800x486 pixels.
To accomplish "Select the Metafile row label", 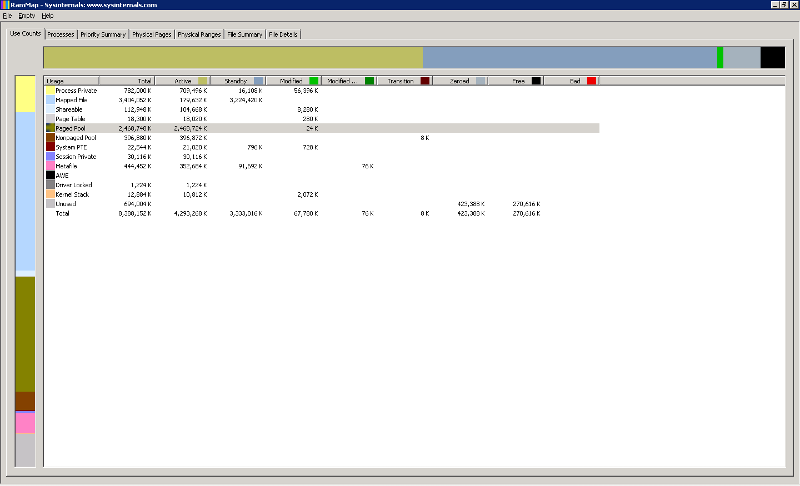I will point(66,166).
